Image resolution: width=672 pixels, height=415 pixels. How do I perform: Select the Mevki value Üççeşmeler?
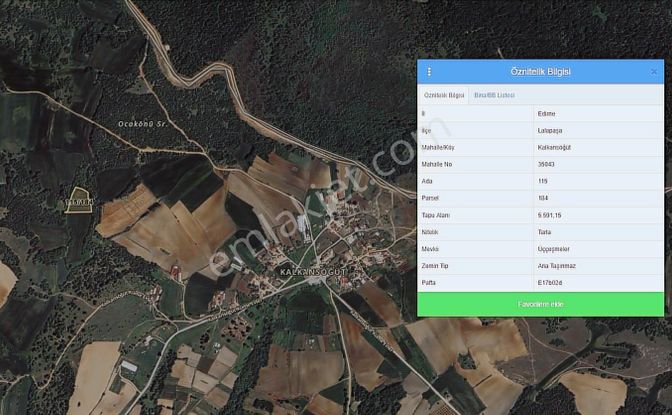point(554,249)
